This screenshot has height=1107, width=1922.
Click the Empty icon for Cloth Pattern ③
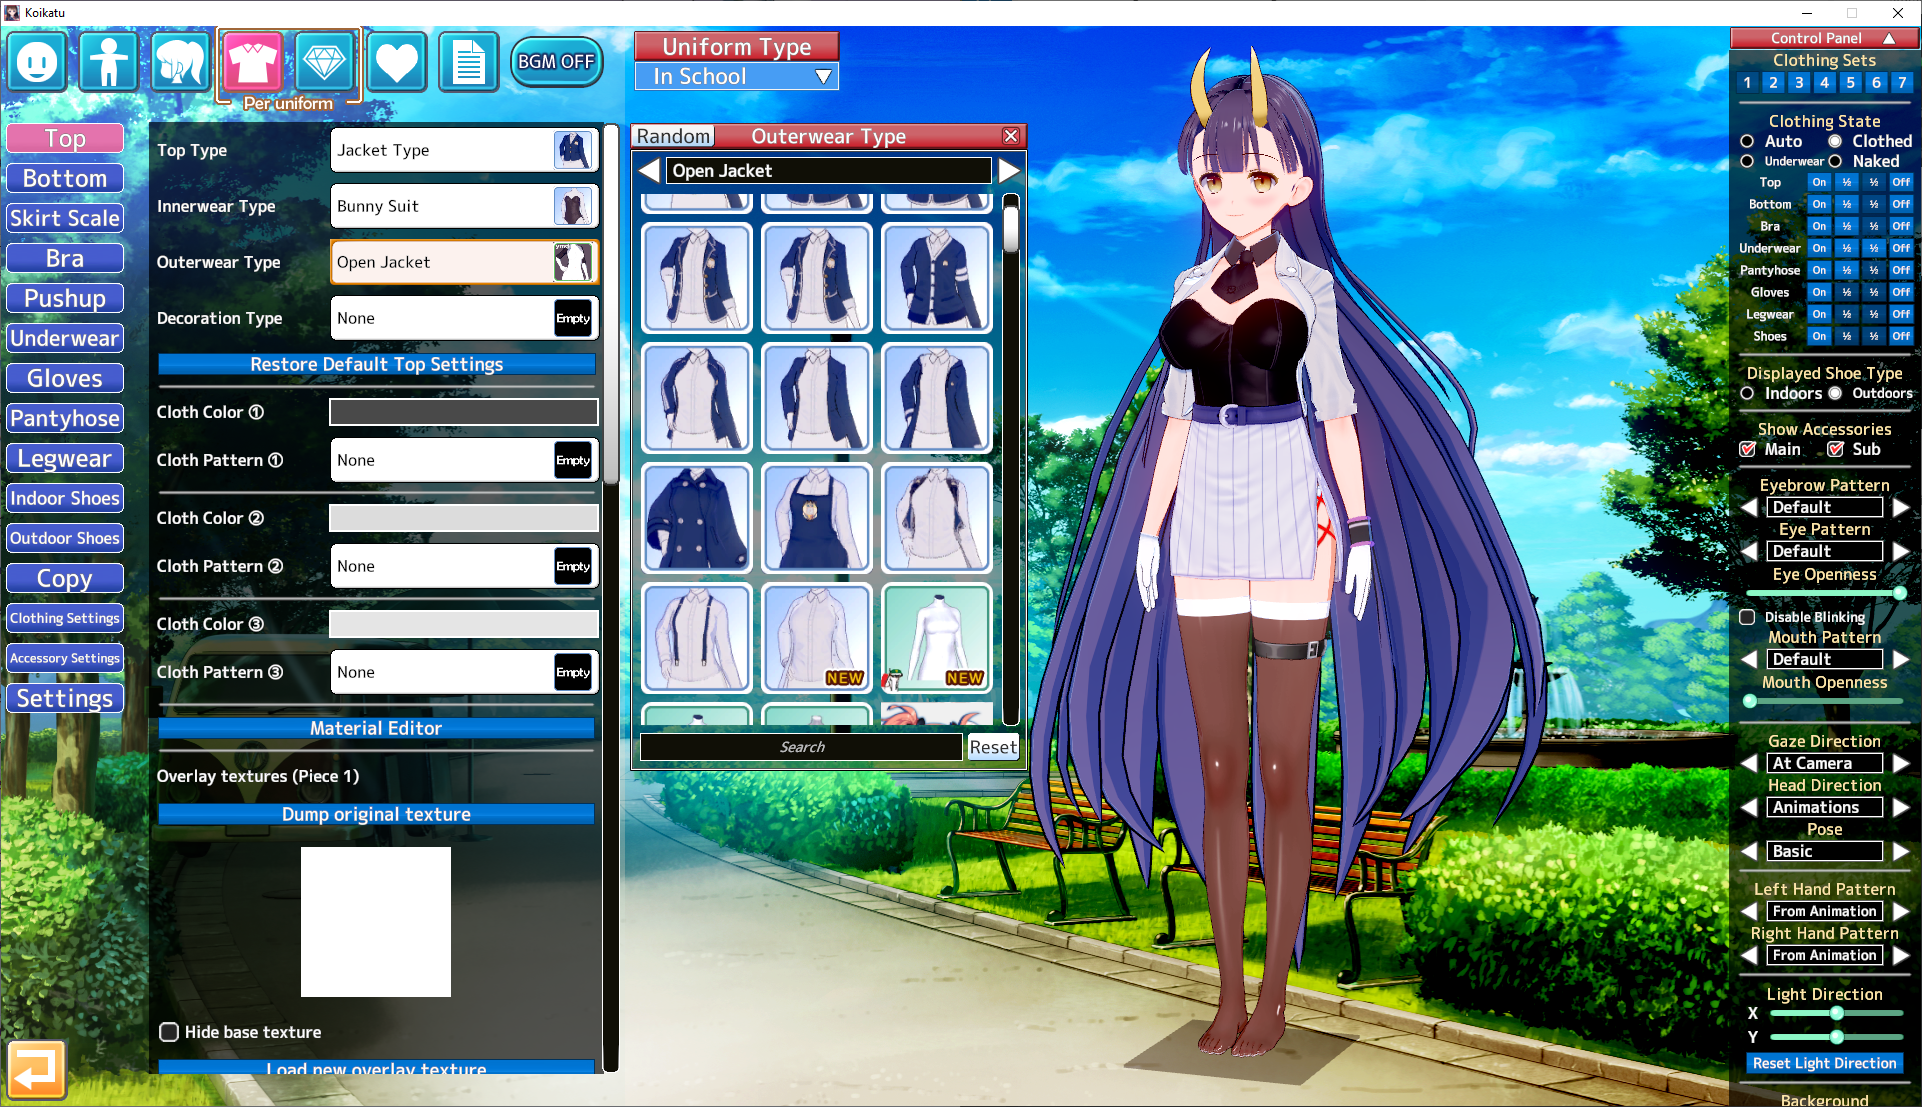(573, 672)
